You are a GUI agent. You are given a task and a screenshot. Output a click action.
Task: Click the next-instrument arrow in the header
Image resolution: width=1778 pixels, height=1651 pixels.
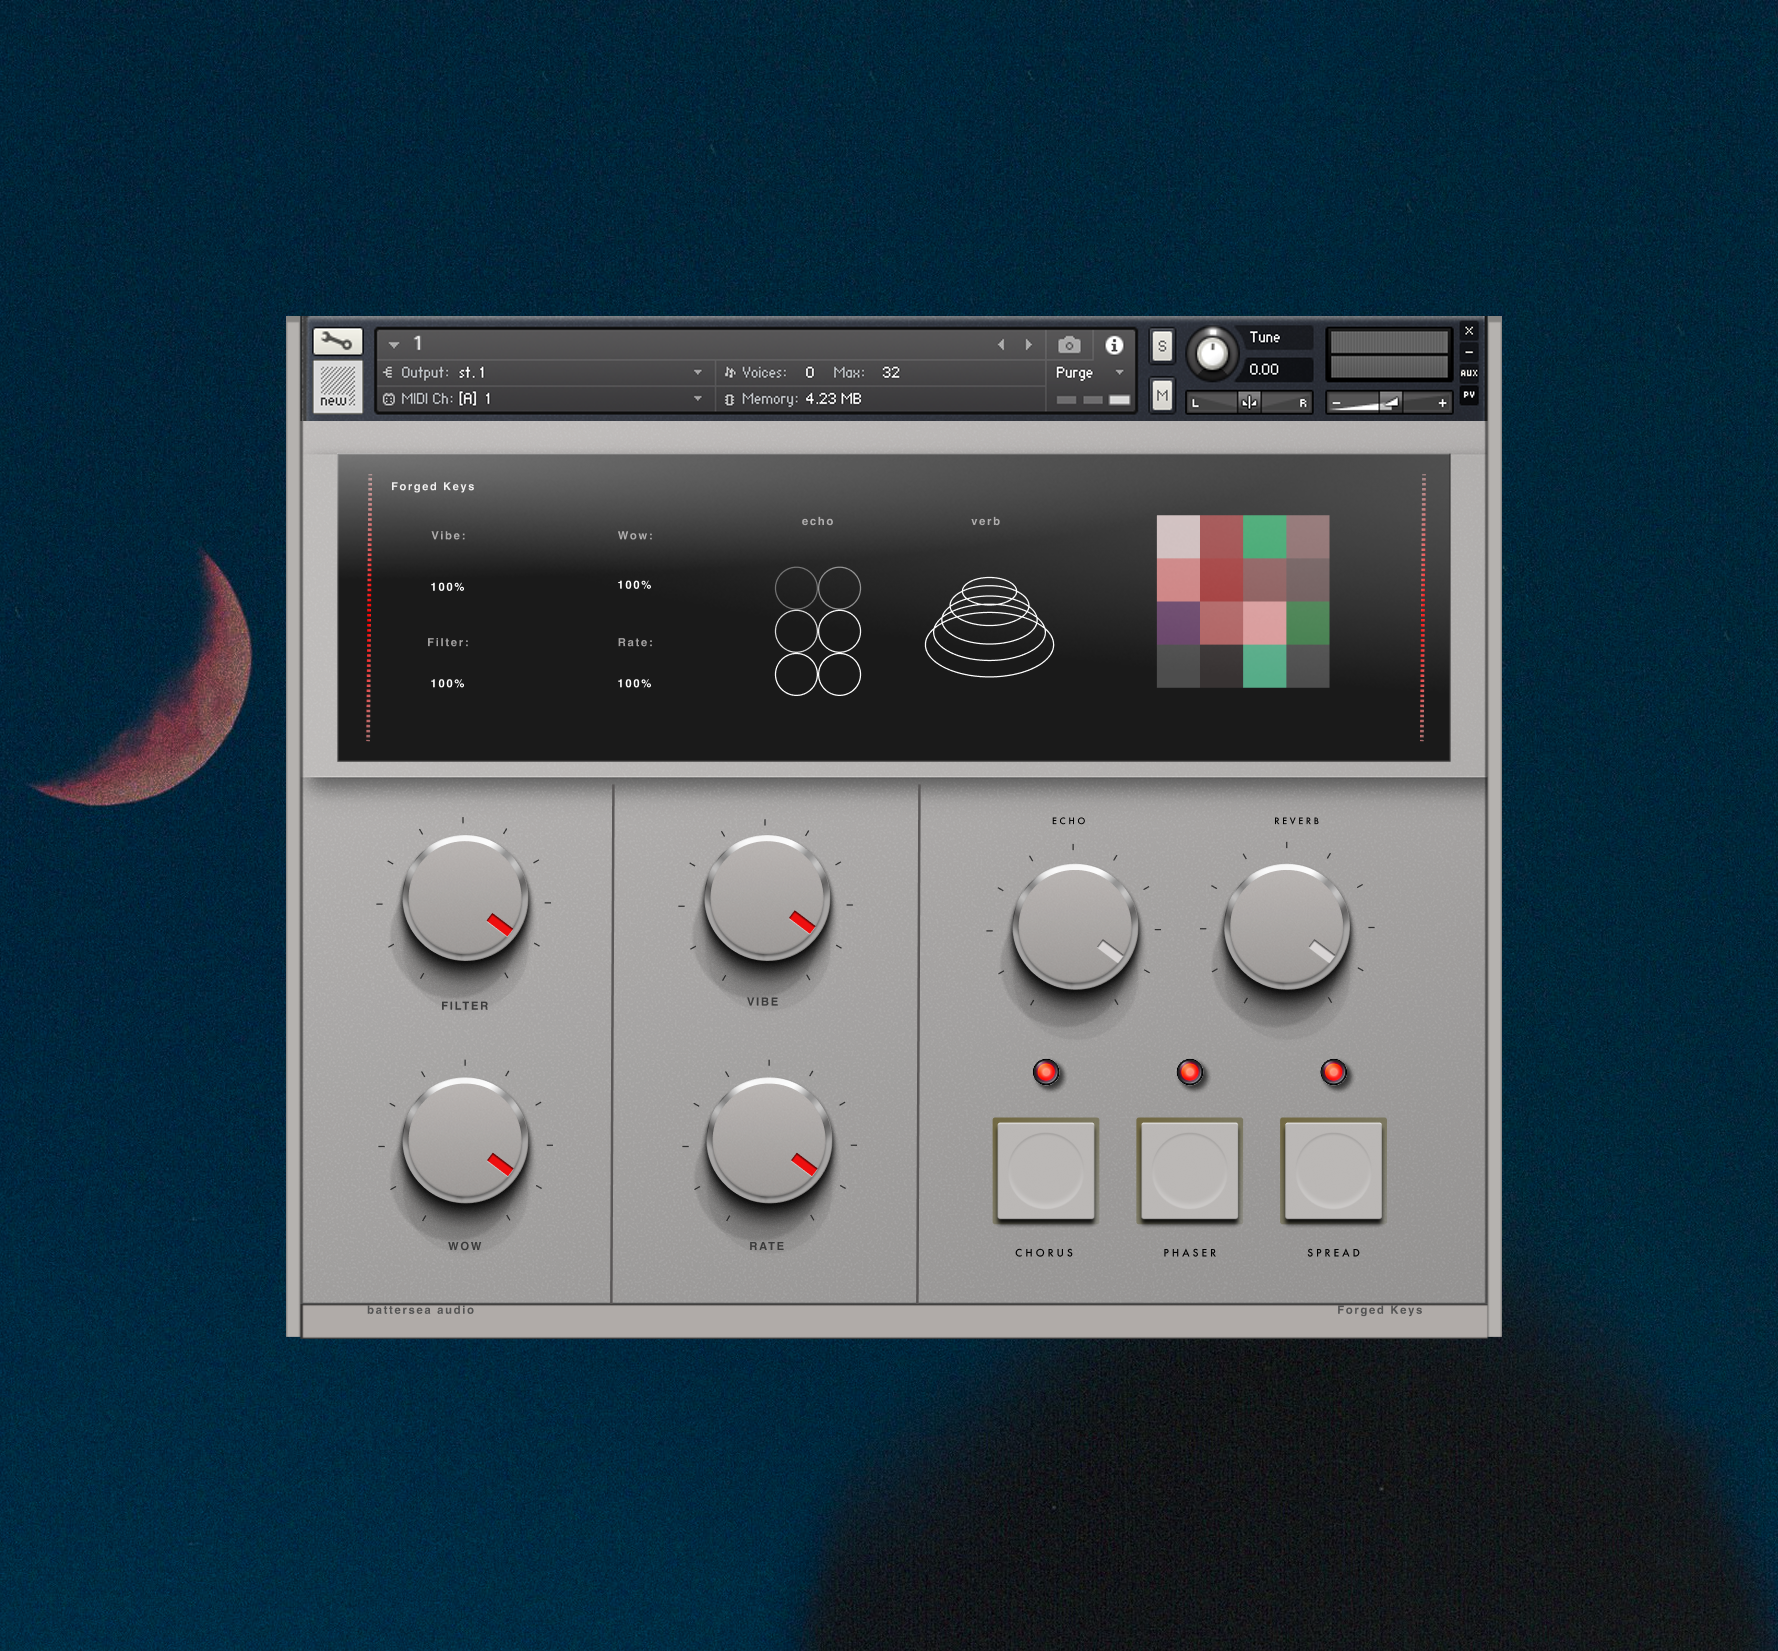1029,344
